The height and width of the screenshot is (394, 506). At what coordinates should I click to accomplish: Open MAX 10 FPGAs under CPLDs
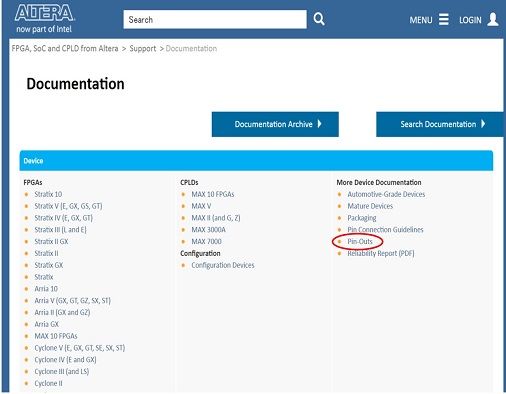click(x=213, y=194)
